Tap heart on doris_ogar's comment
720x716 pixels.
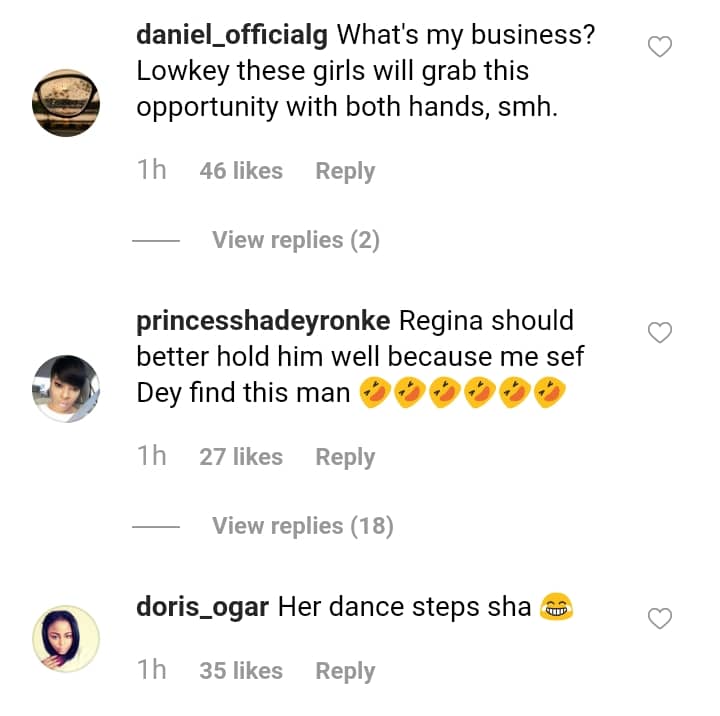(660, 619)
